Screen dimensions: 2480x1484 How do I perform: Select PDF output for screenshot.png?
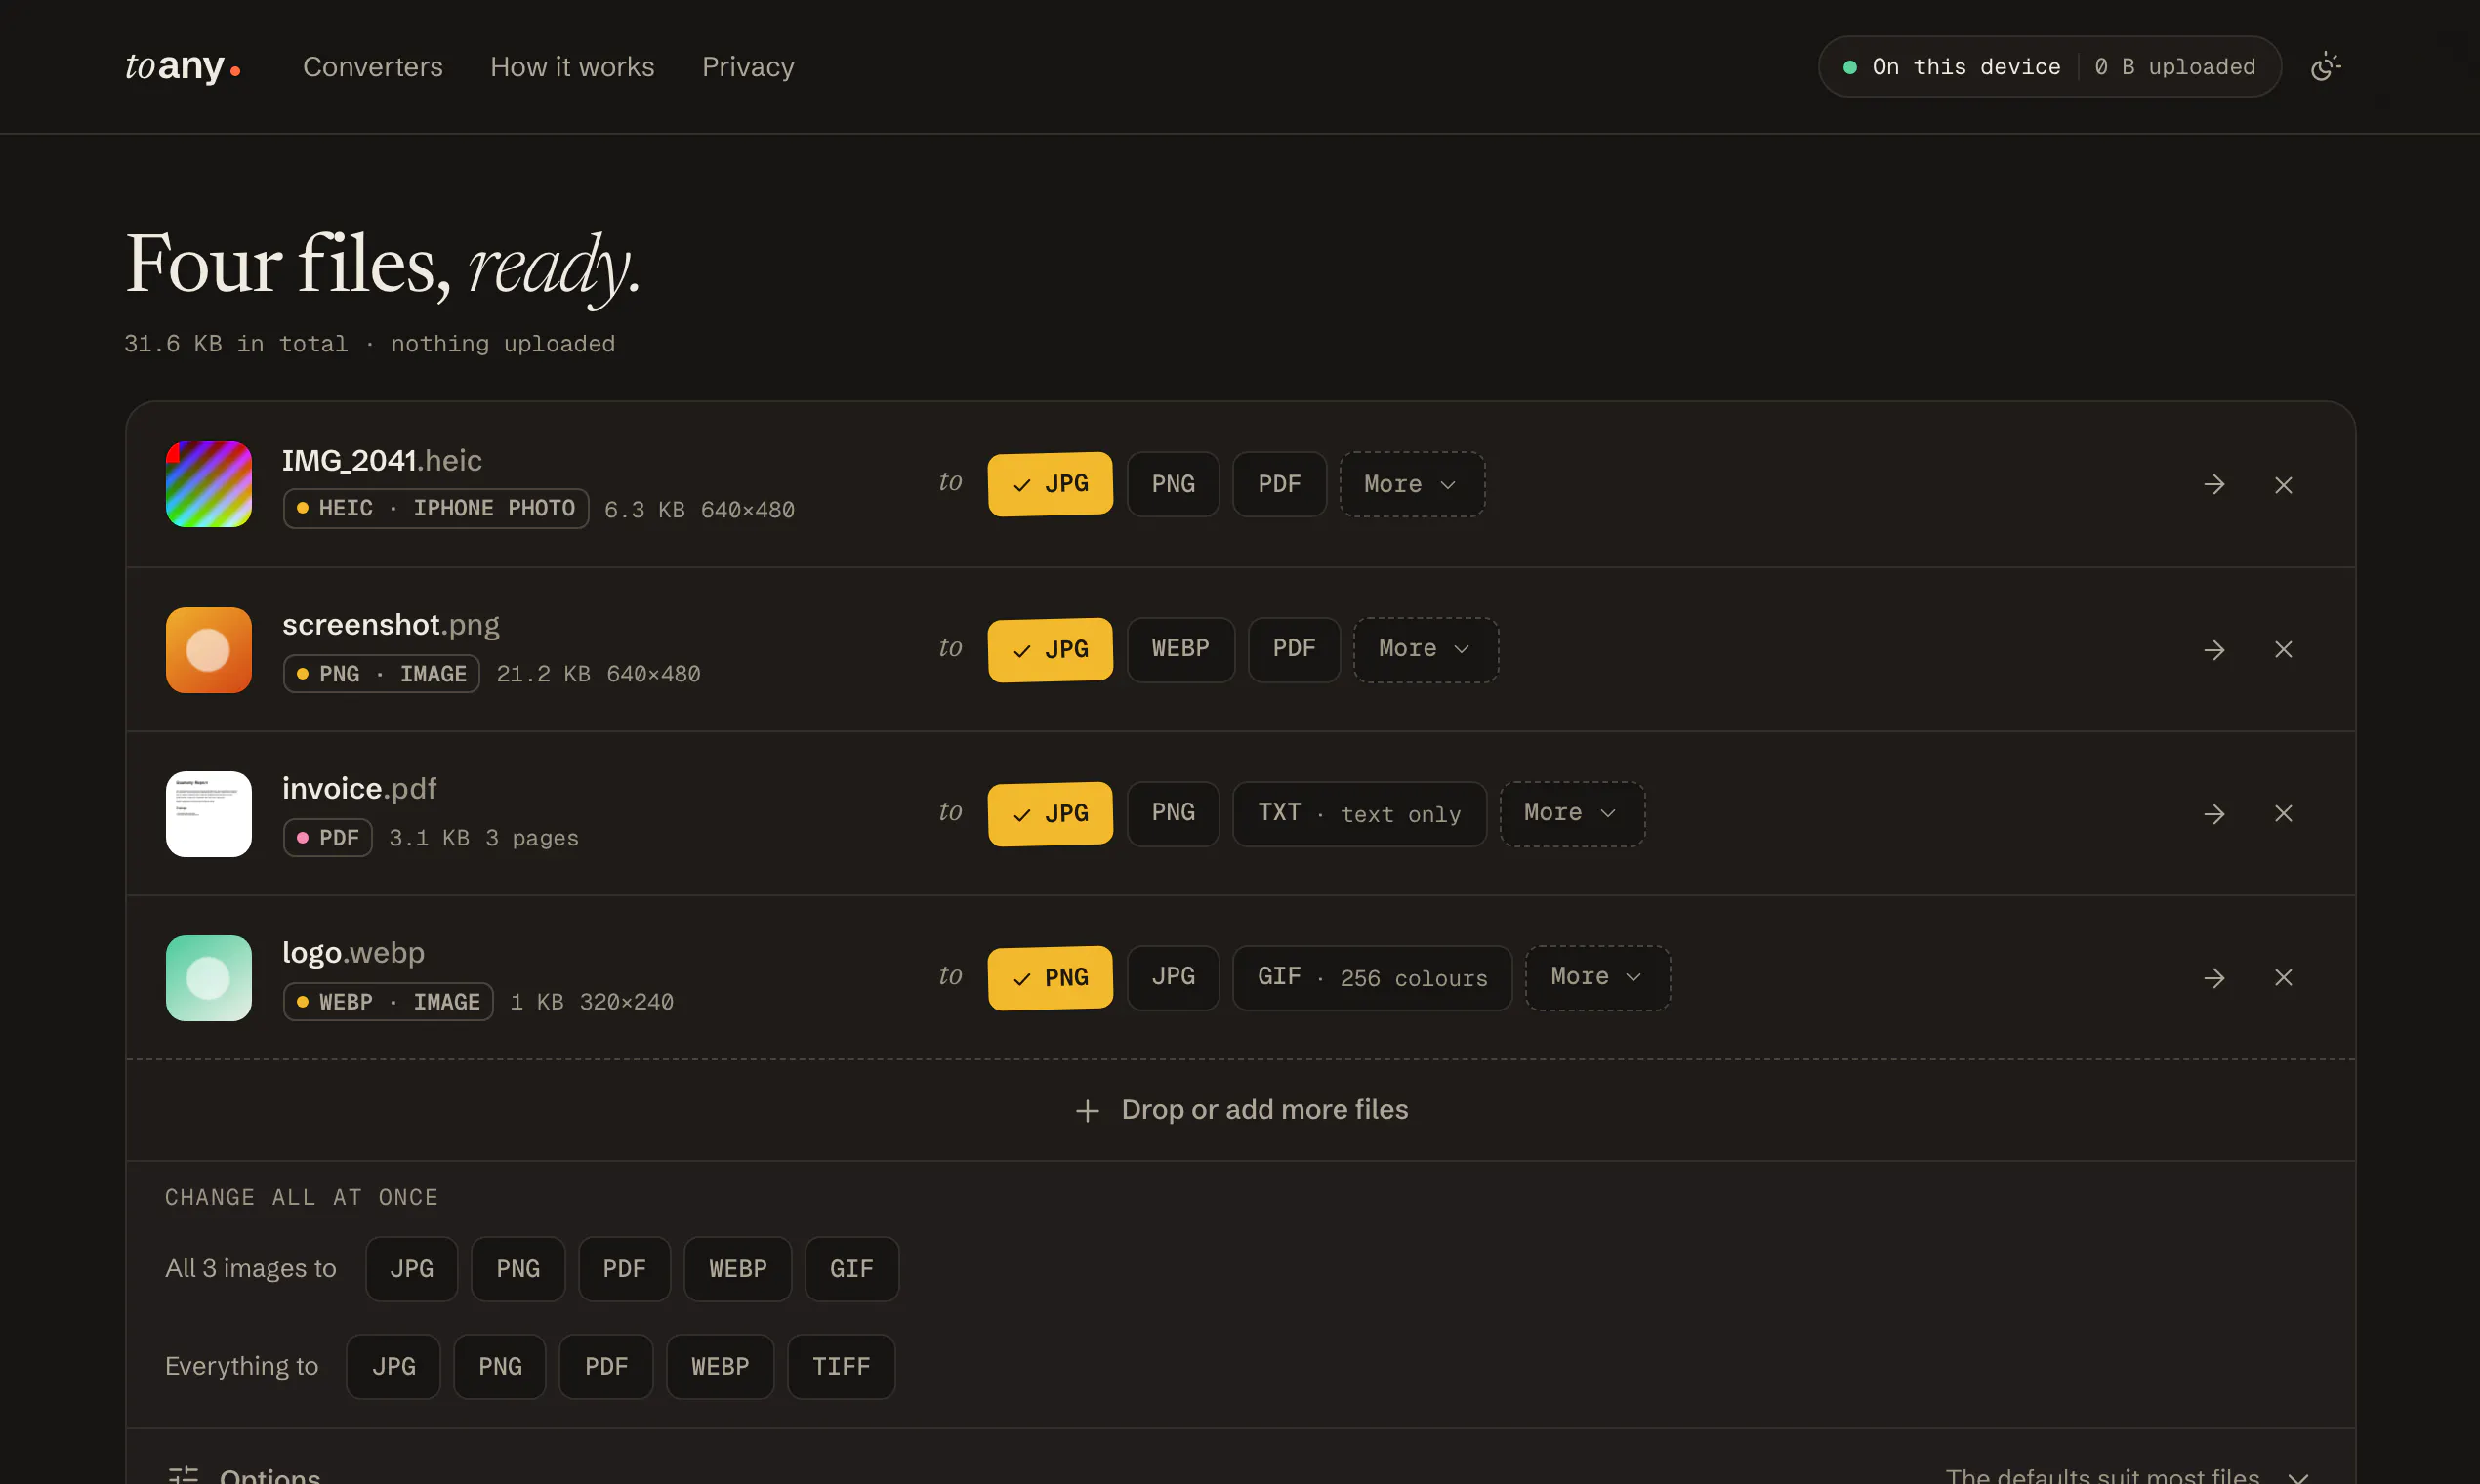pos(1293,649)
